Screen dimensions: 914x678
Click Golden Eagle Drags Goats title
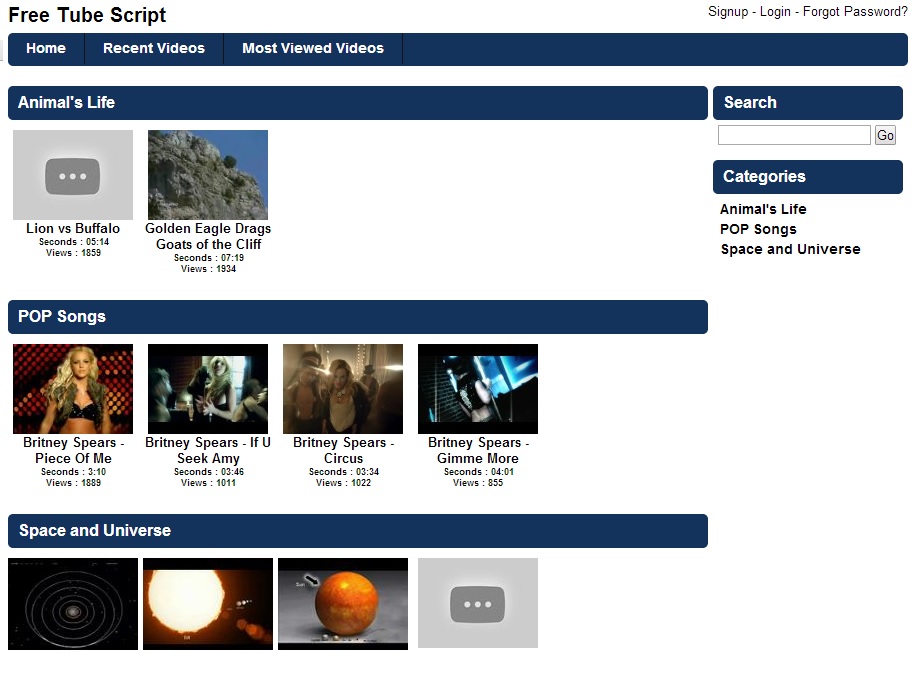[208, 236]
